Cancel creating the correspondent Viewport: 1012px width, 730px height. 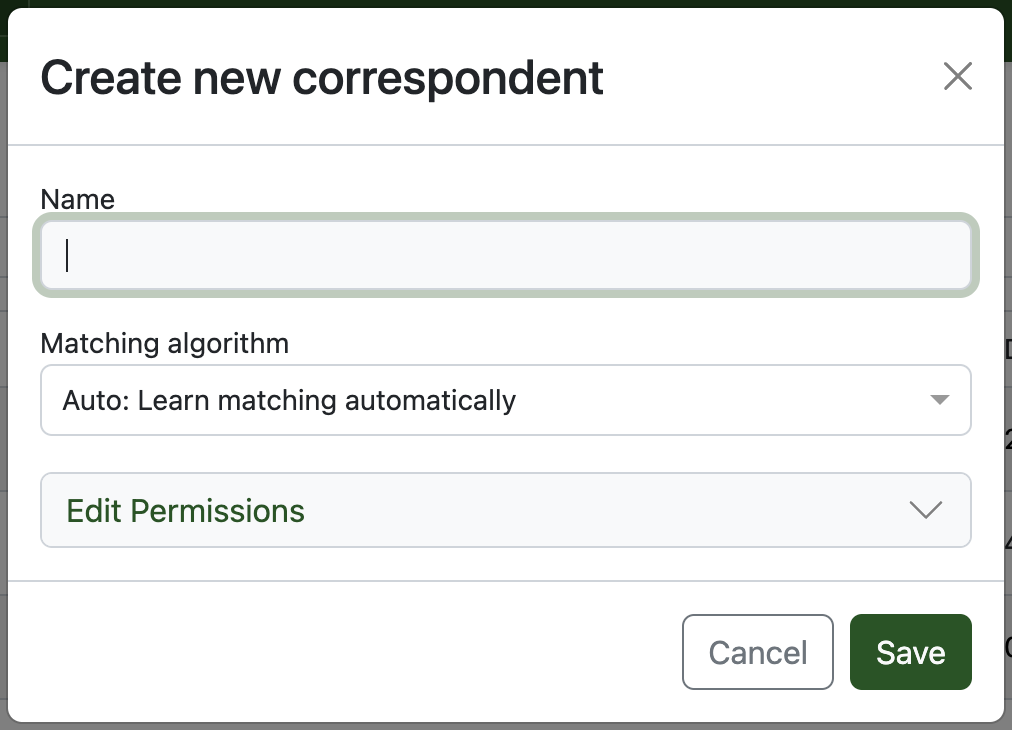[x=757, y=652]
